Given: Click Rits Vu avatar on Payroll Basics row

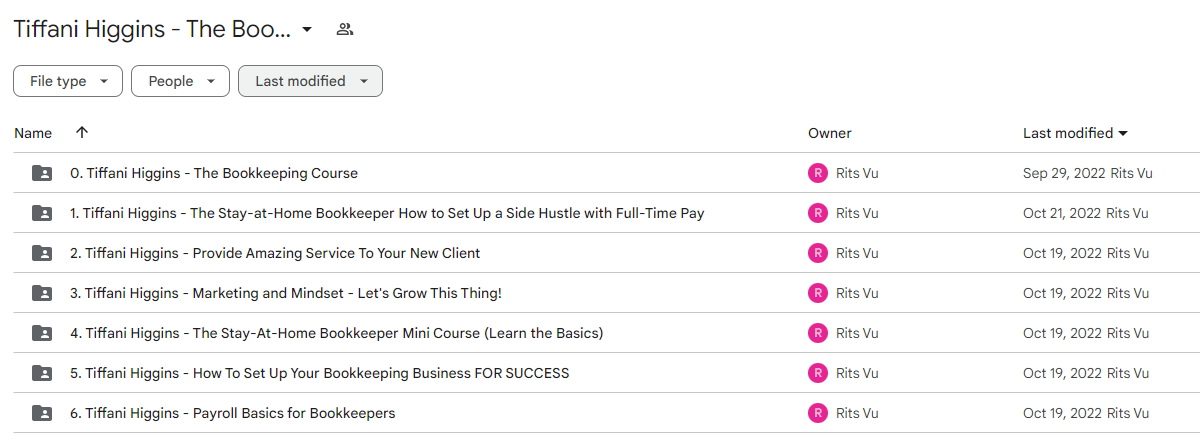Looking at the screenshot, I should [818, 413].
